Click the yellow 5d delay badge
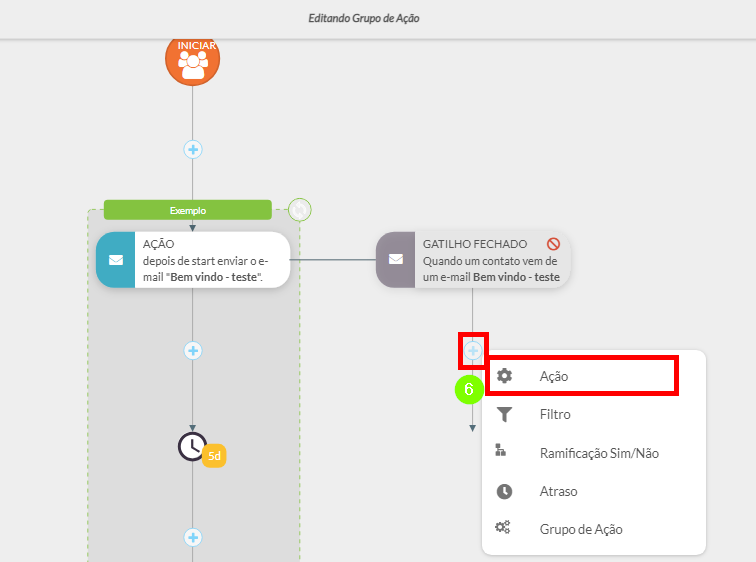 click(x=215, y=456)
